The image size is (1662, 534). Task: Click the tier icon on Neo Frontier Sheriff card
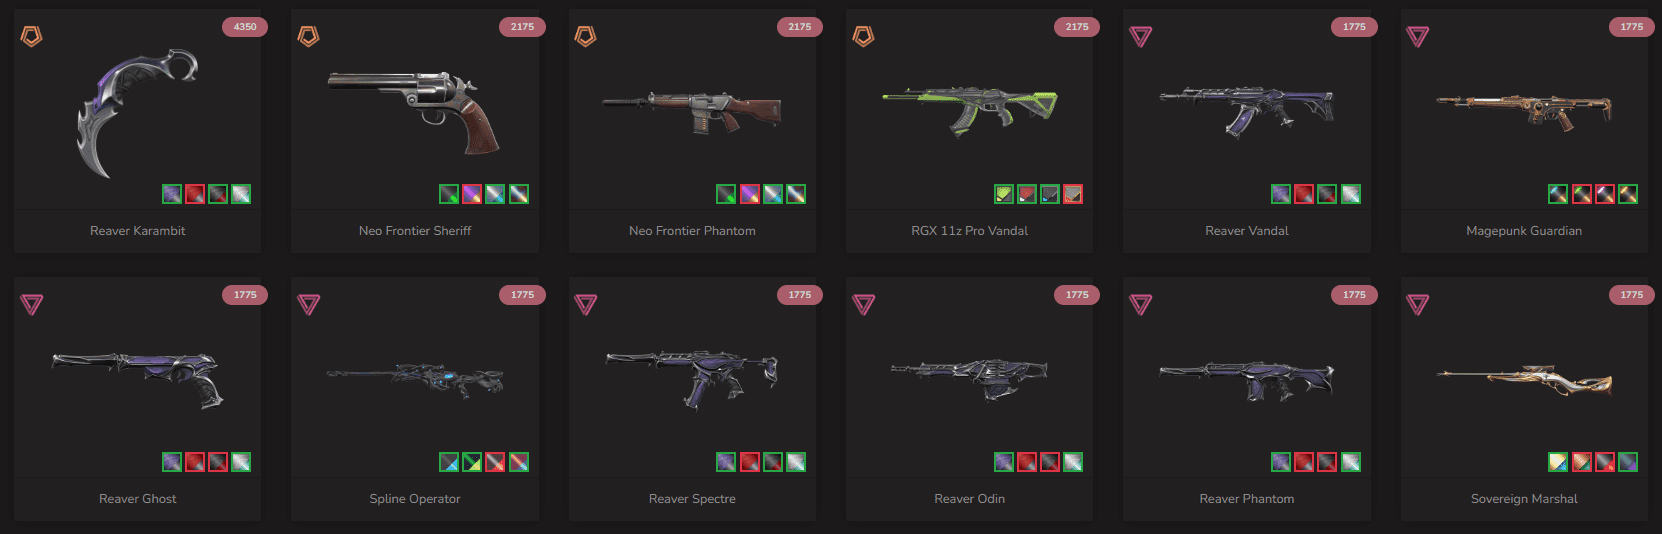pyautogui.click(x=308, y=37)
